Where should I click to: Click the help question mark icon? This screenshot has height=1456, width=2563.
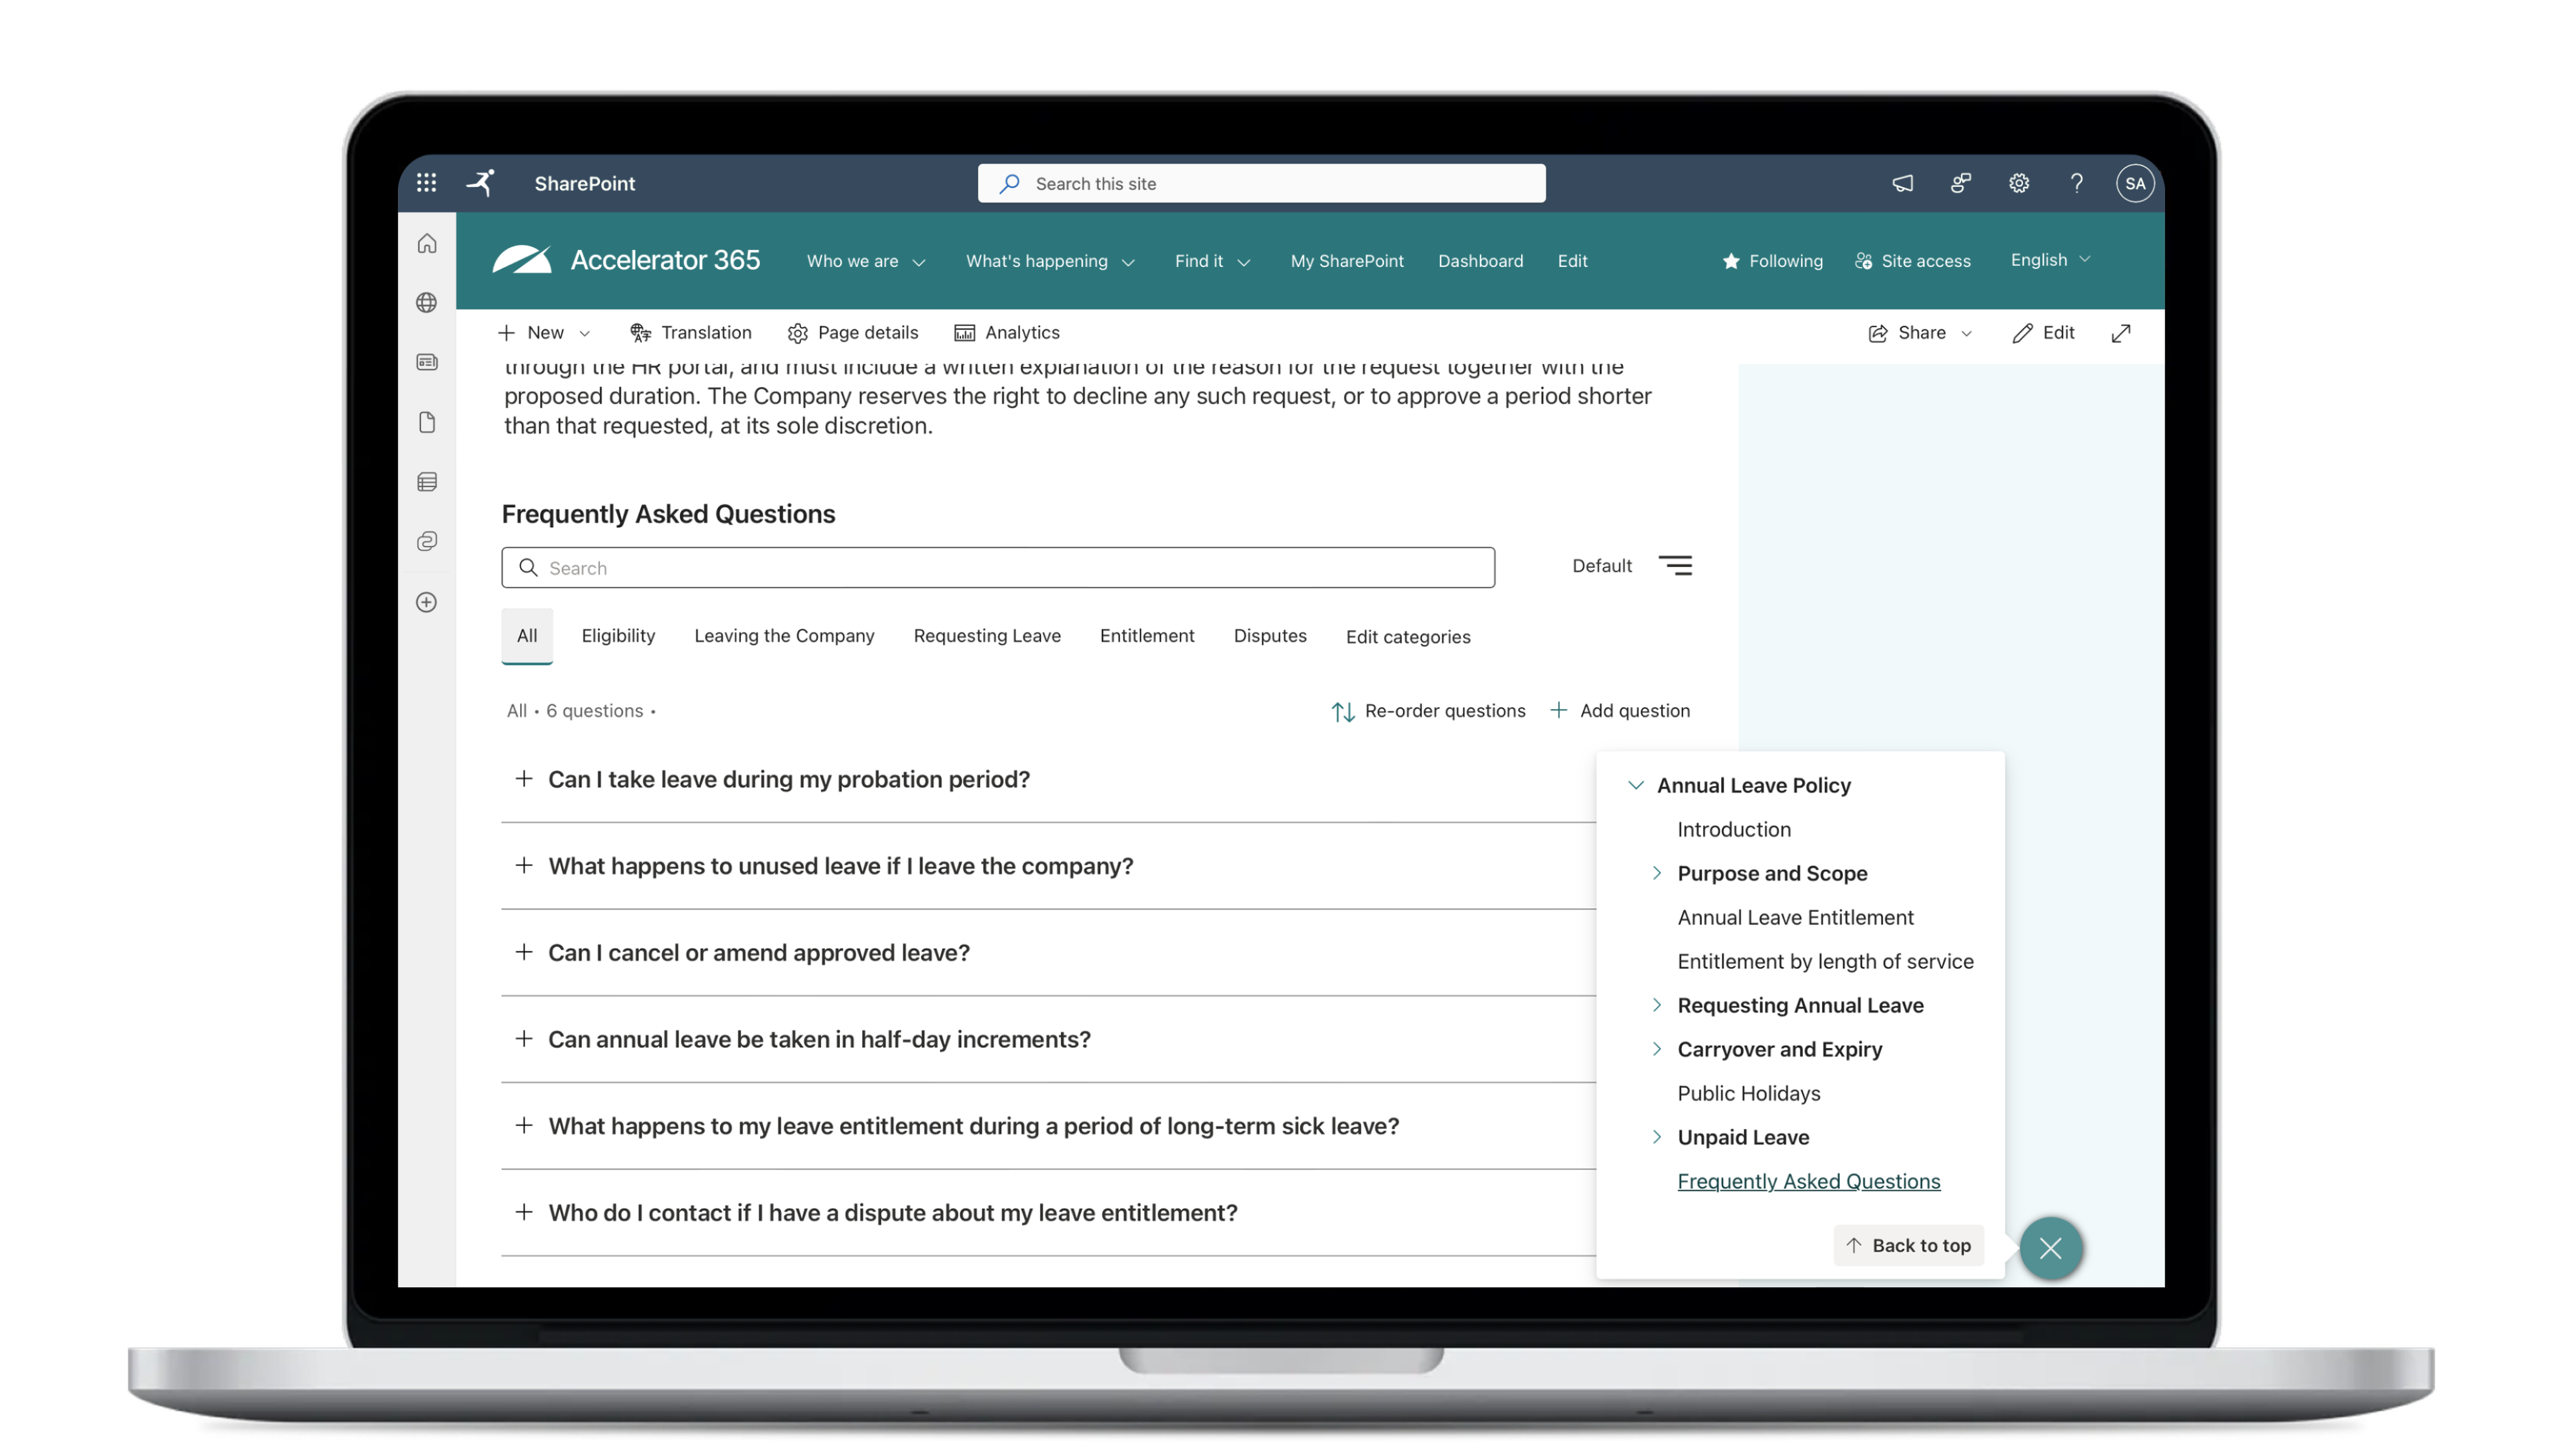coord(2076,183)
